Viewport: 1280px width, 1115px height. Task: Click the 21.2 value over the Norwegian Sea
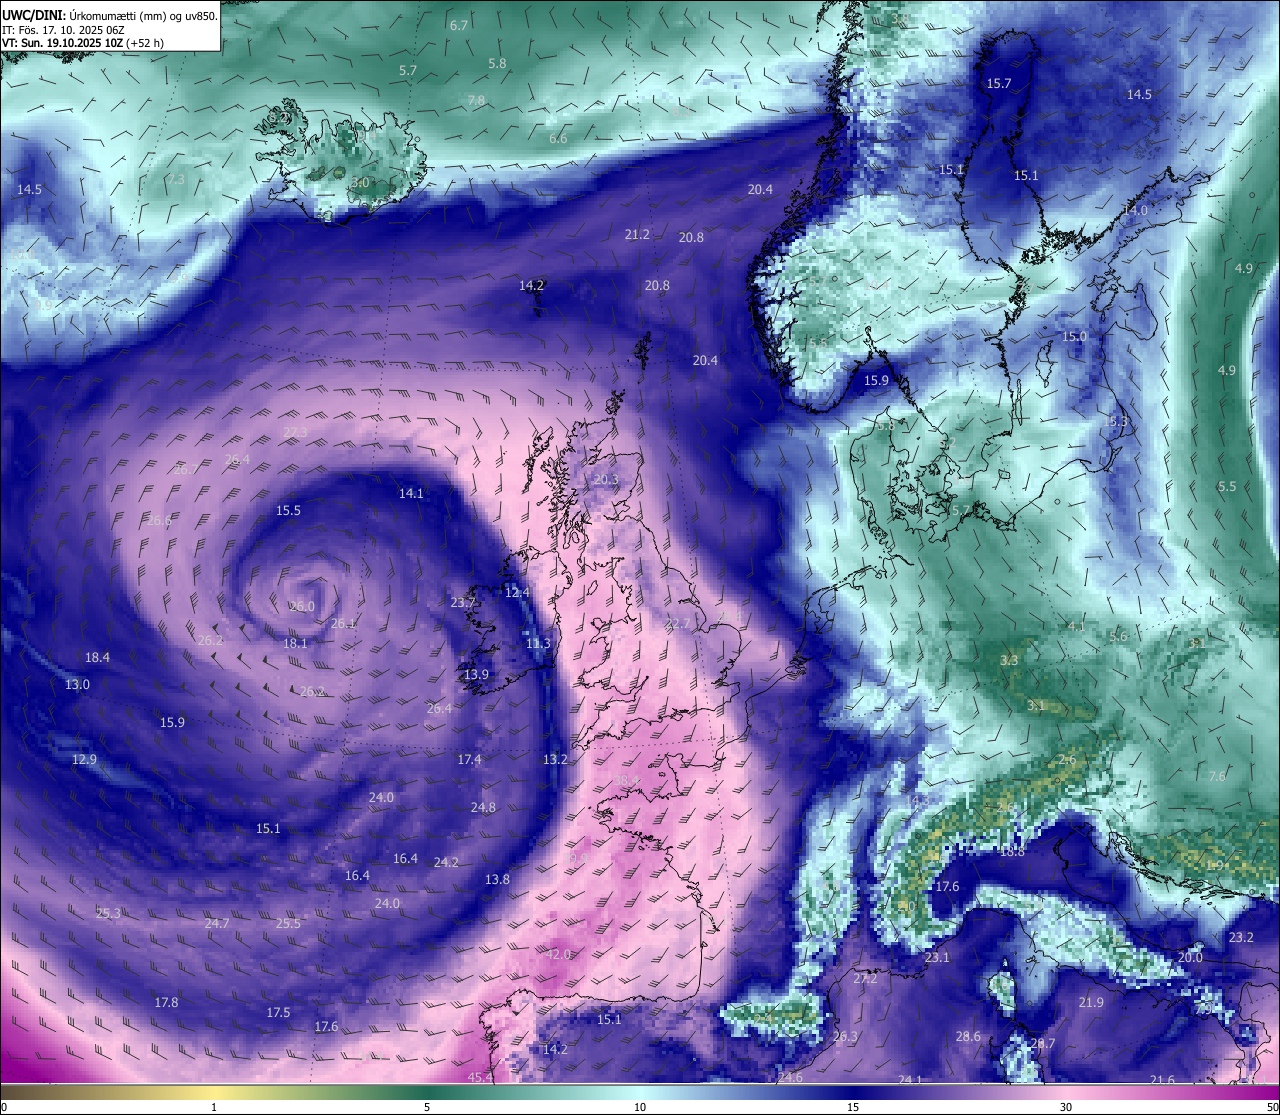637,235
